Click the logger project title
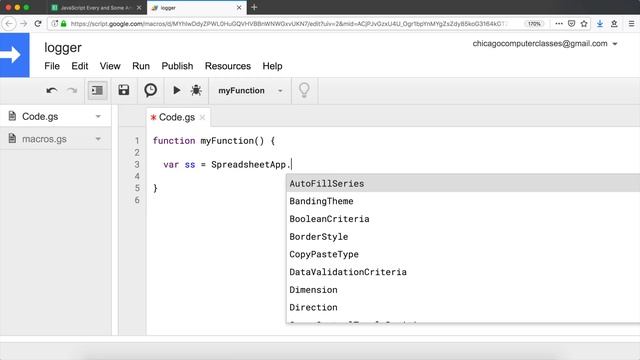This screenshot has width=640, height=360. [x=63, y=47]
